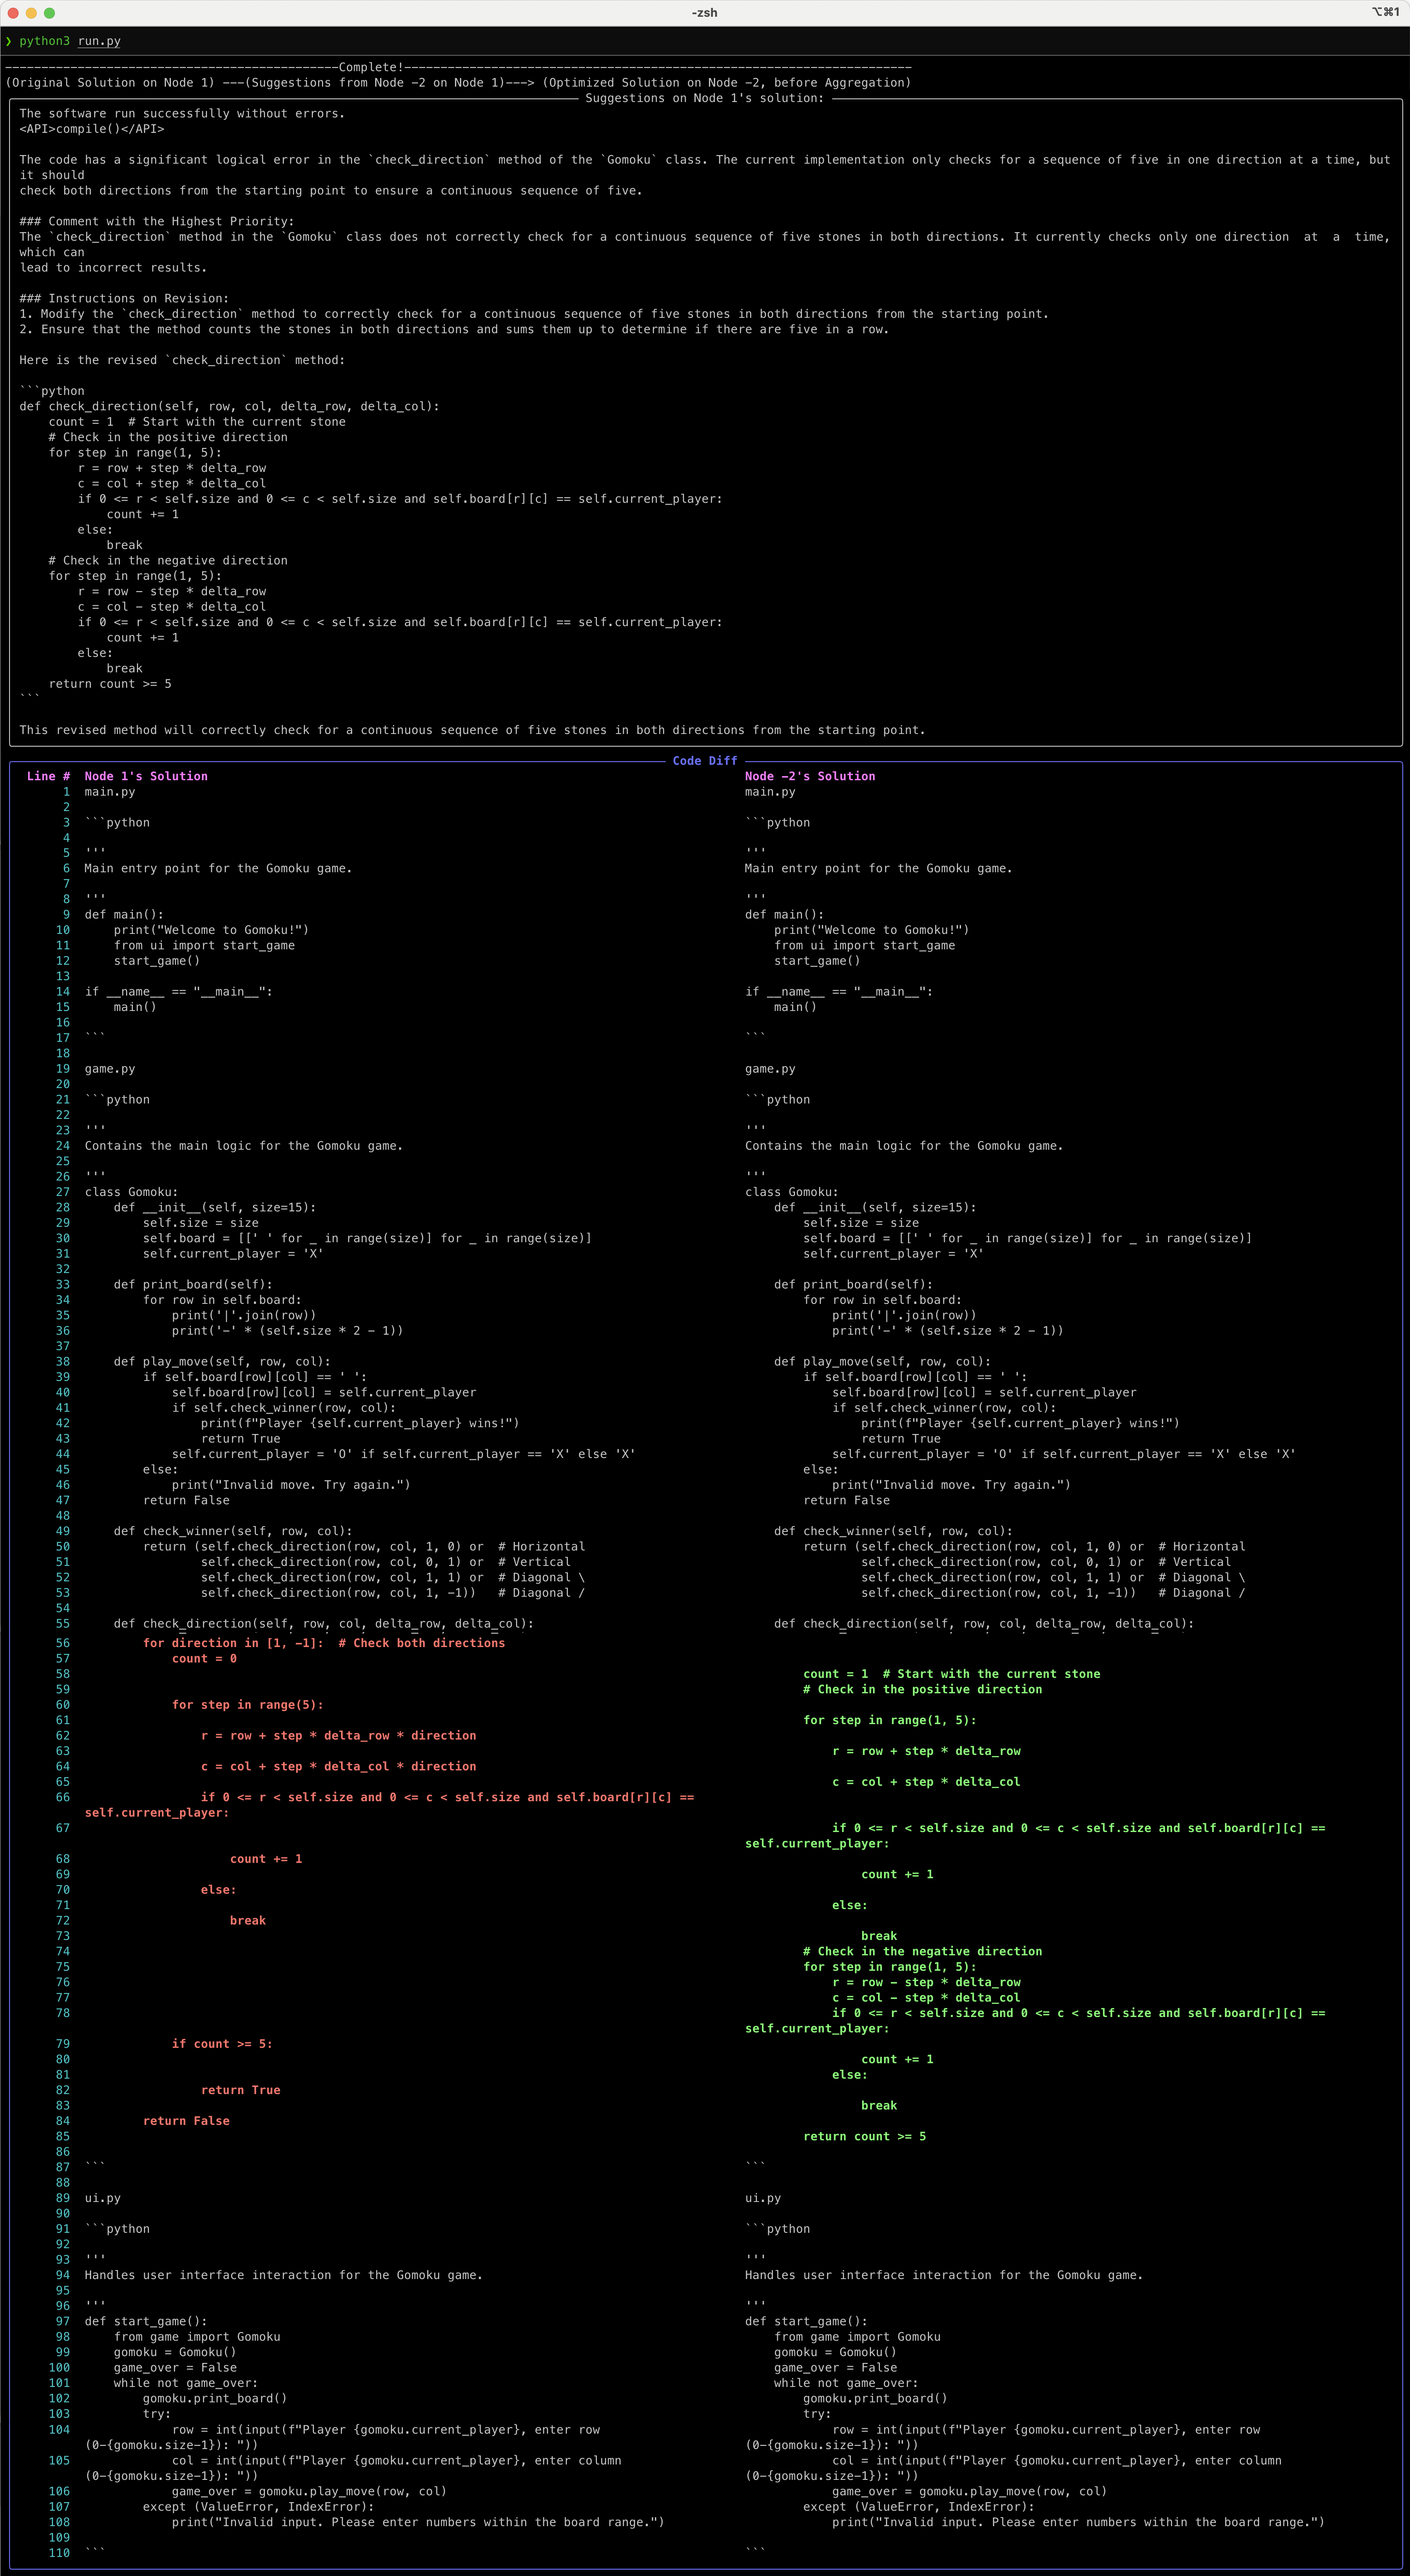Click the green 'return count >= 5' line
The width and height of the screenshot is (1410, 2576).
pyautogui.click(x=864, y=2136)
